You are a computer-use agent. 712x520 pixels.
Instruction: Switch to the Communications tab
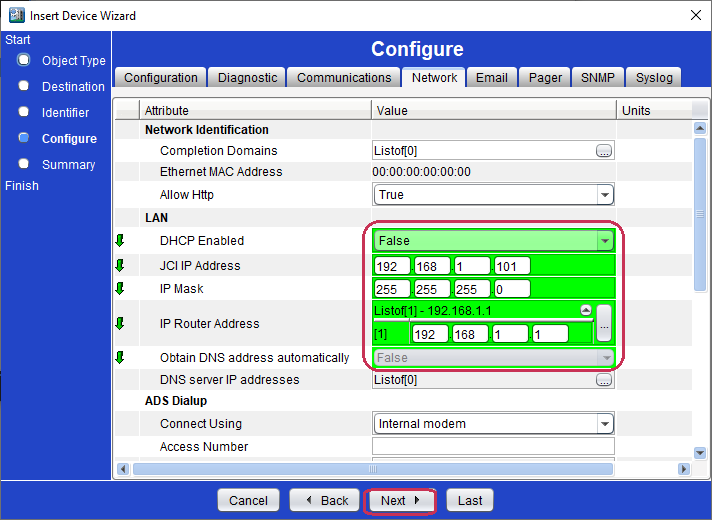(x=344, y=78)
